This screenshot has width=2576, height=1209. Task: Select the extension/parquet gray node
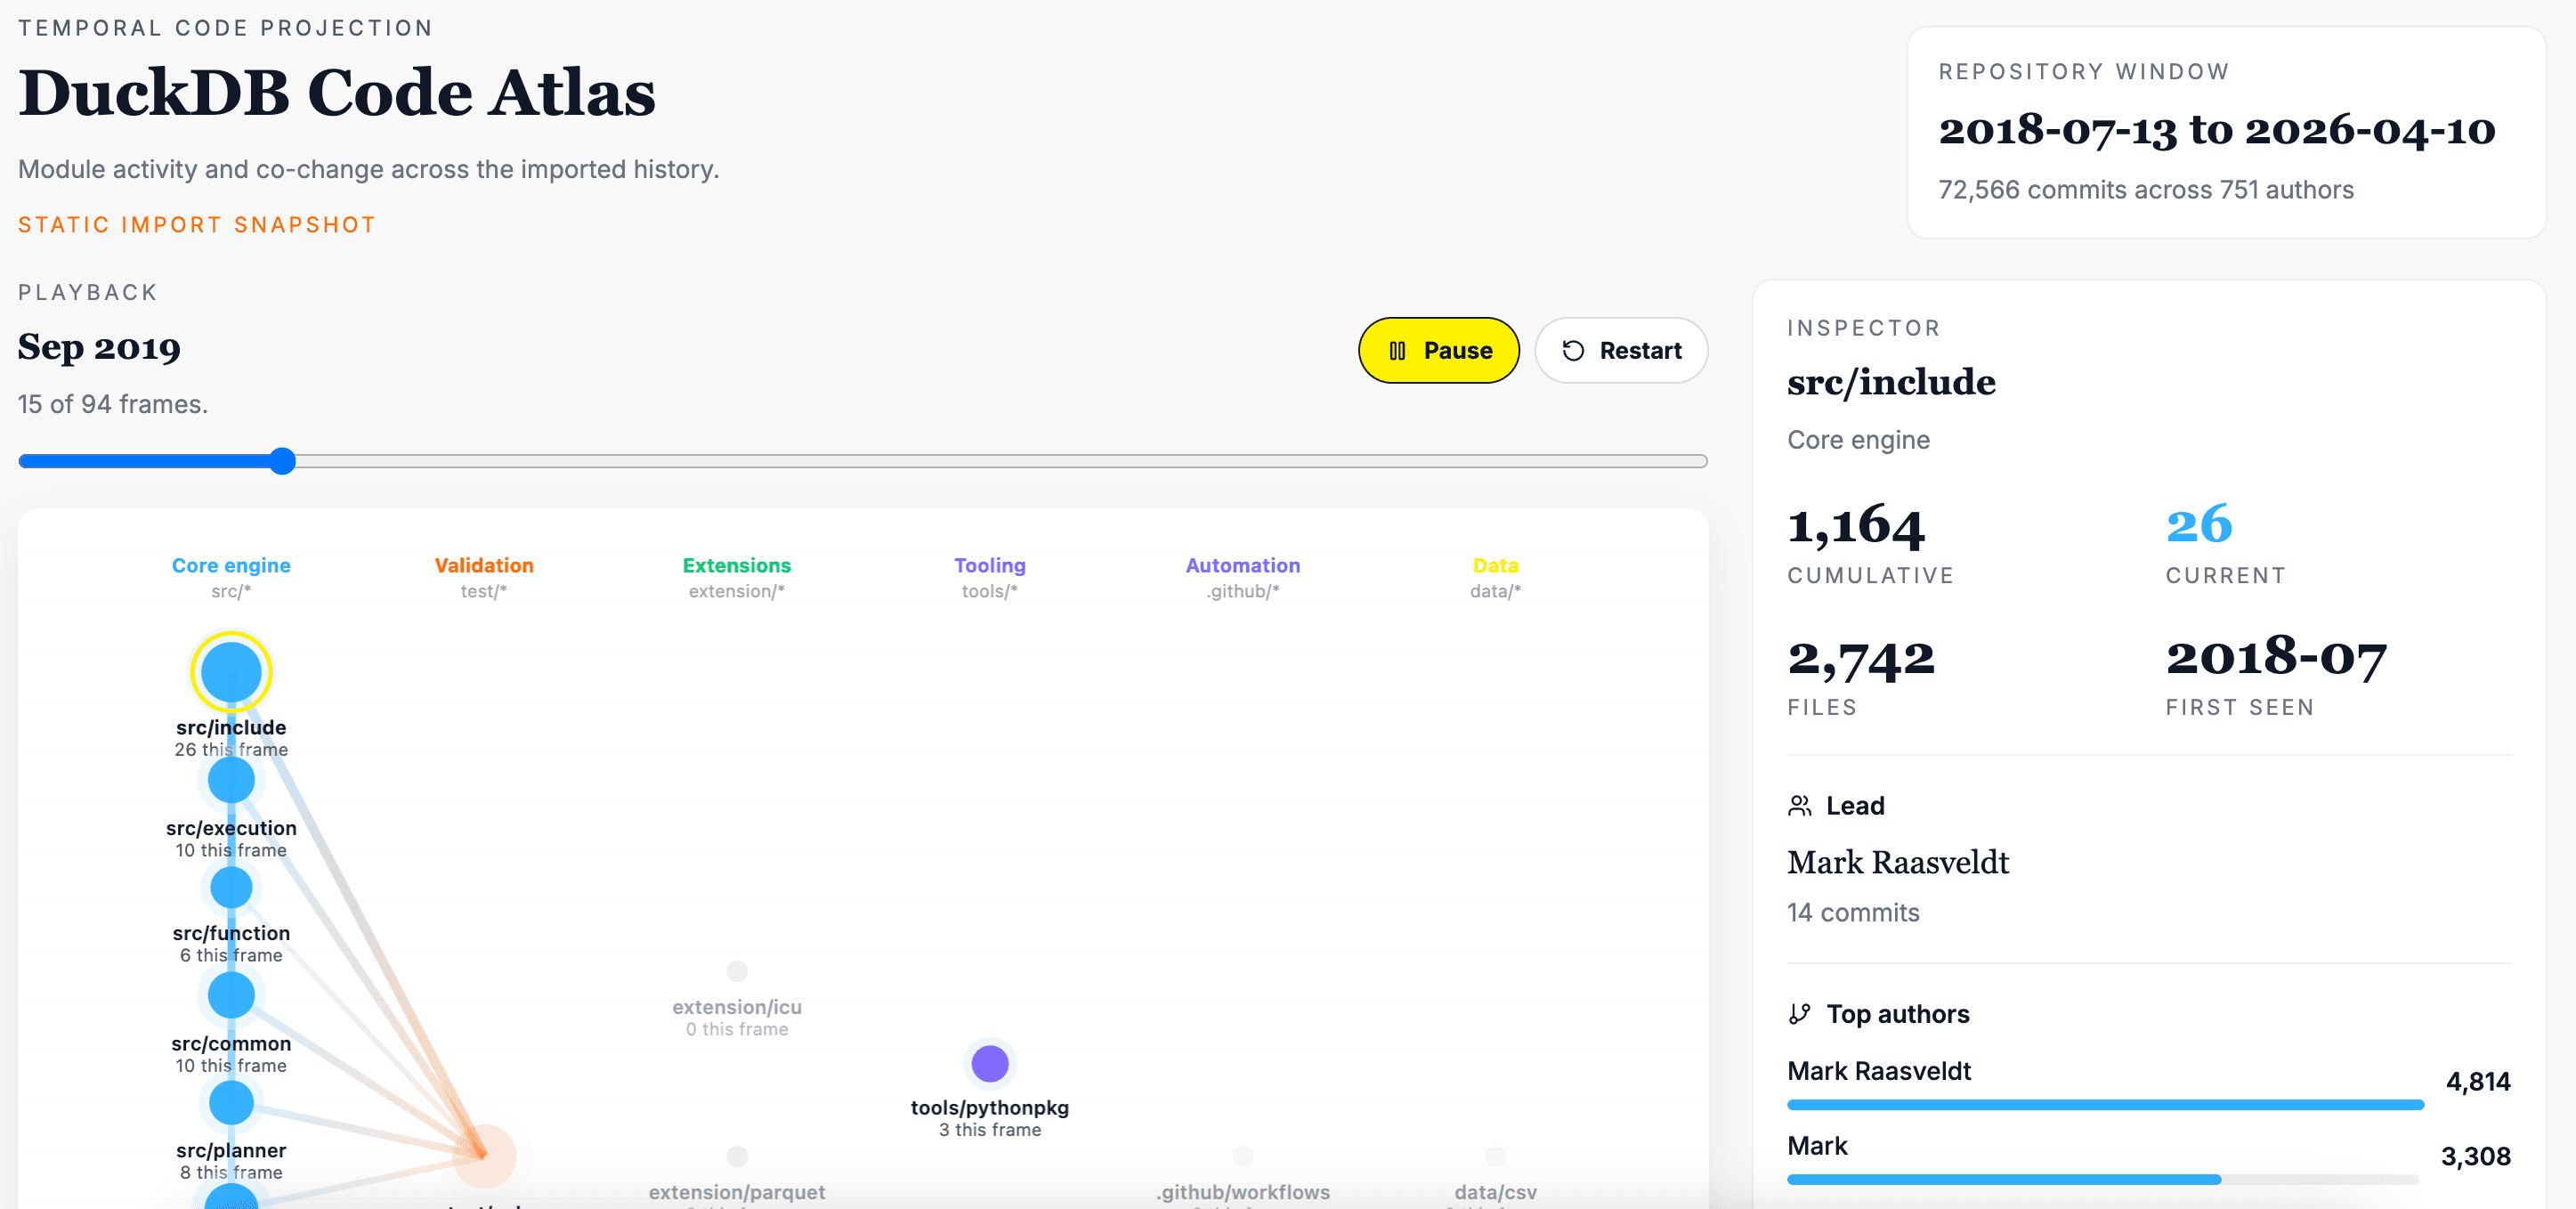[x=737, y=1155]
